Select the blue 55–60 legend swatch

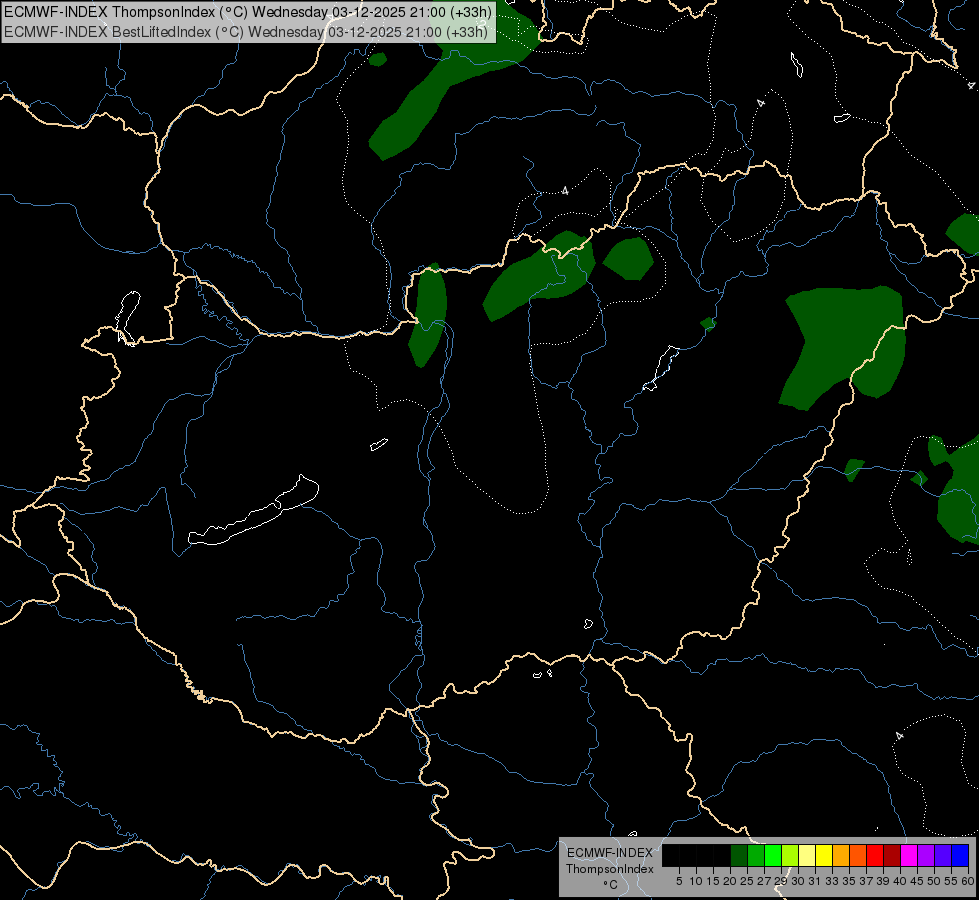(x=960, y=855)
